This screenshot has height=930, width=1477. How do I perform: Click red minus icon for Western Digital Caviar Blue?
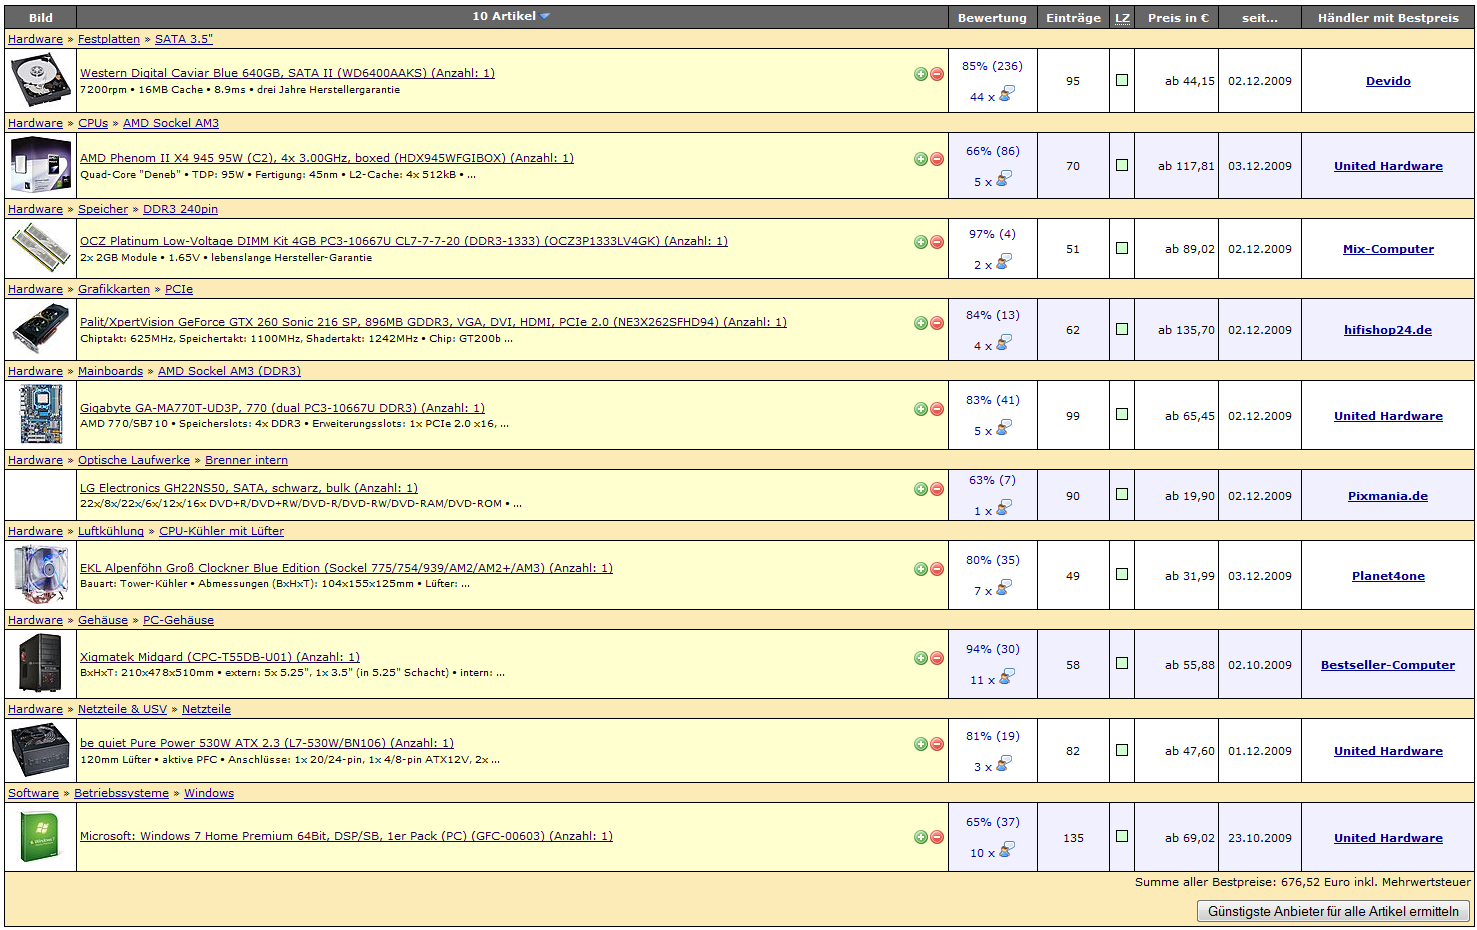click(937, 74)
